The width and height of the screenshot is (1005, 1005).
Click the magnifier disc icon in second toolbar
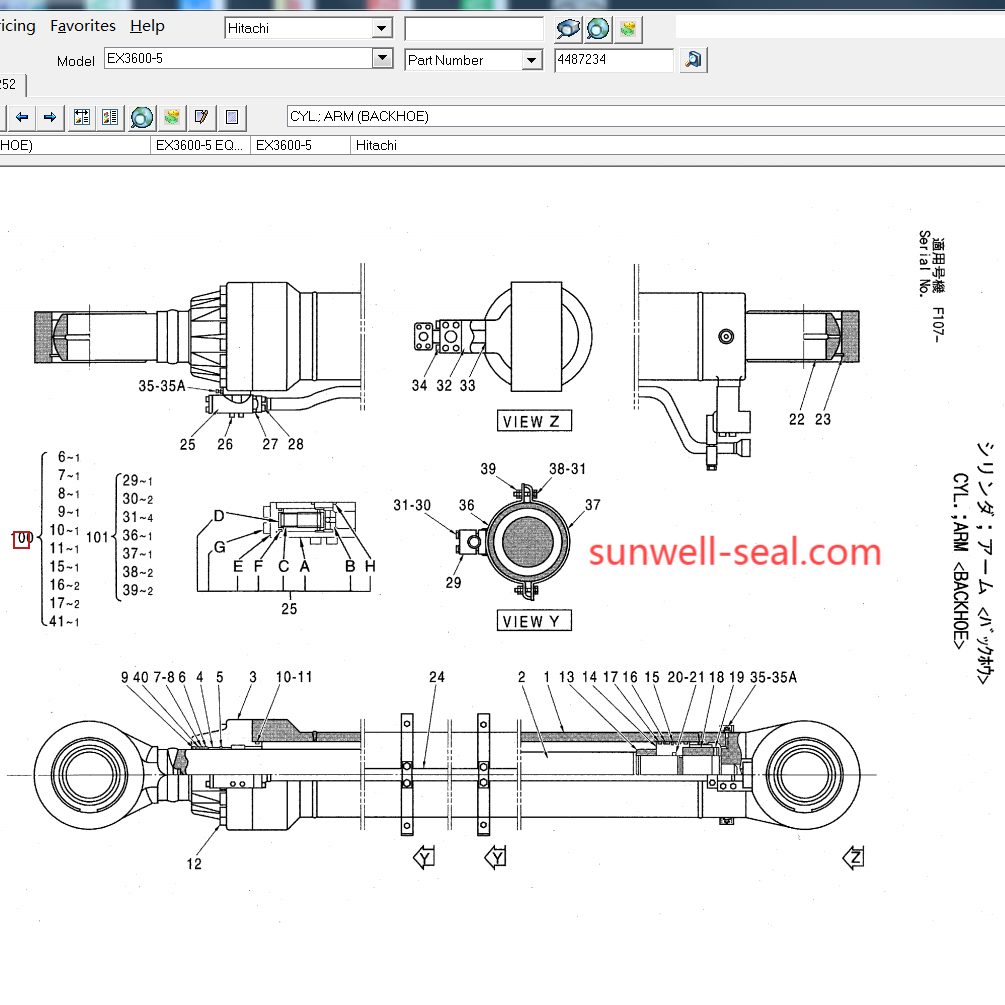(x=141, y=117)
